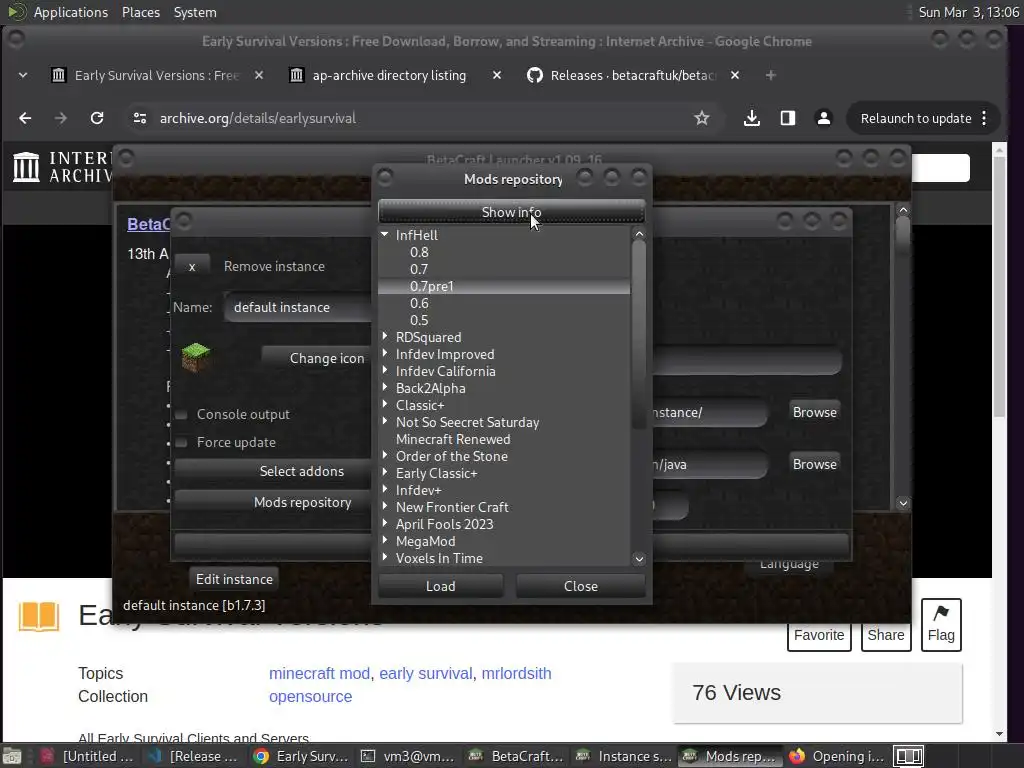This screenshot has height=768, width=1024.
Task: Show desktop icon in taskbar
Action: (12, 756)
